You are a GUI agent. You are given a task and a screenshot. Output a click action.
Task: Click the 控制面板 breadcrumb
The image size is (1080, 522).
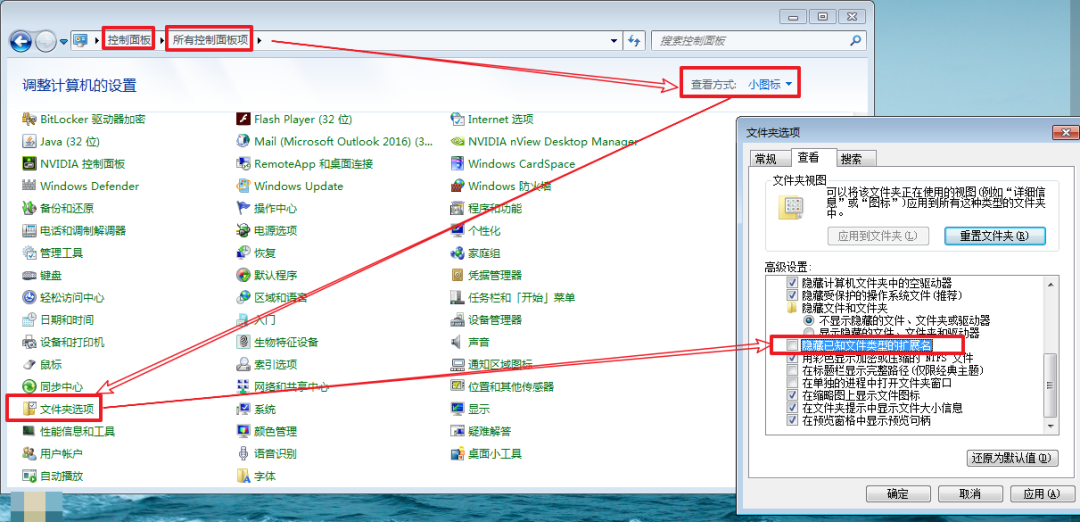click(129, 41)
